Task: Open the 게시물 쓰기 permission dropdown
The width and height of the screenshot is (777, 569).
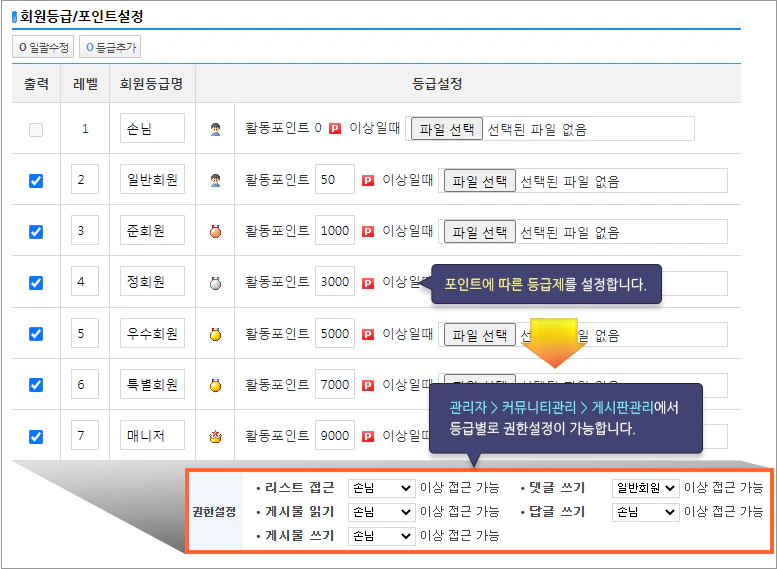Action: point(382,536)
